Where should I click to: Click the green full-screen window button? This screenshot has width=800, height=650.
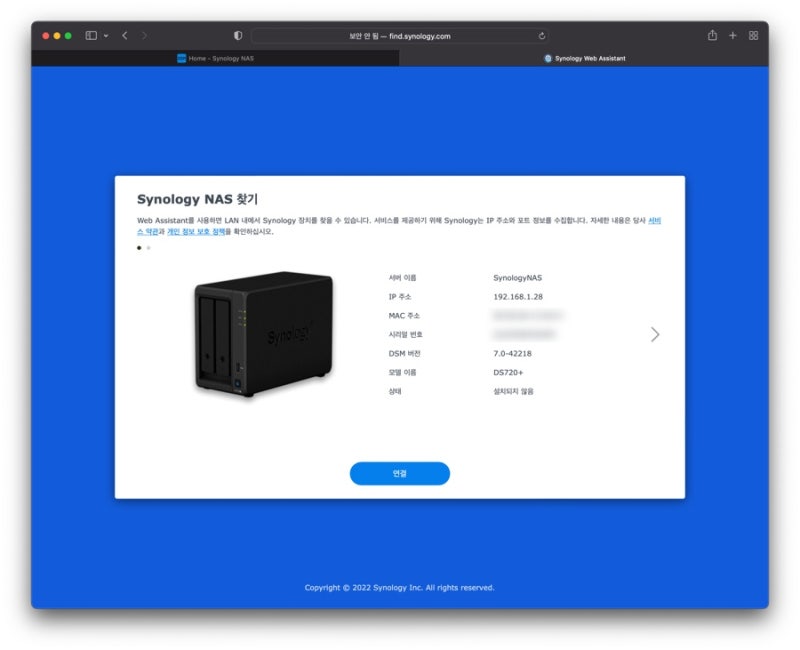pyautogui.click(x=68, y=36)
